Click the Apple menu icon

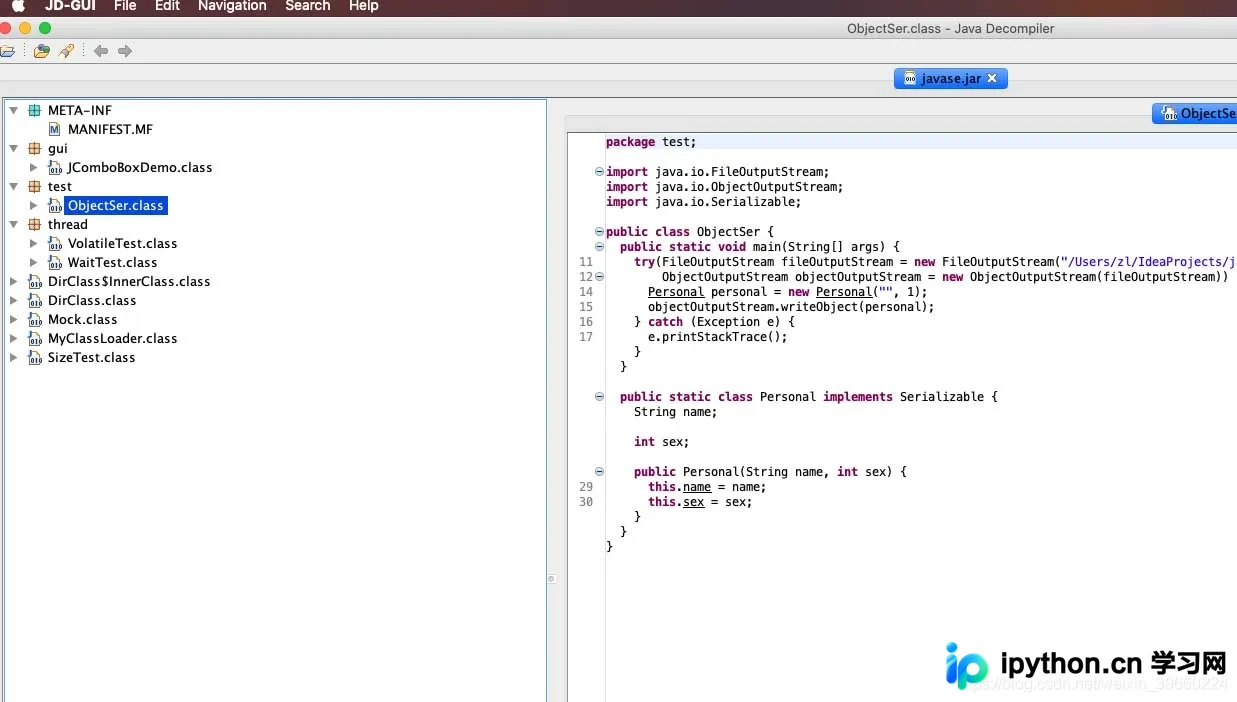point(18,6)
